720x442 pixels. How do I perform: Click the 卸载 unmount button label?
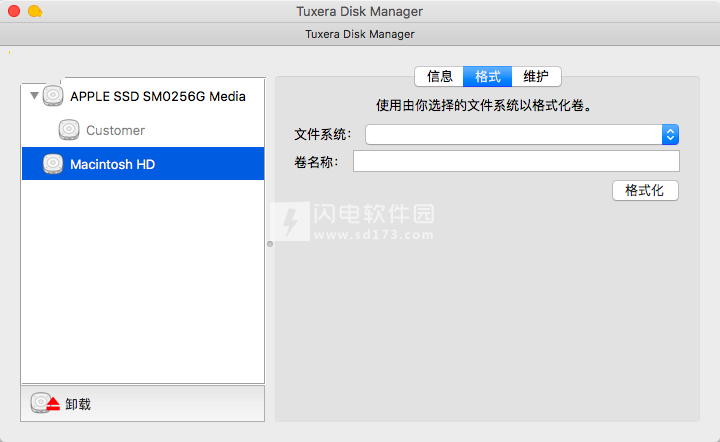tap(78, 404)
